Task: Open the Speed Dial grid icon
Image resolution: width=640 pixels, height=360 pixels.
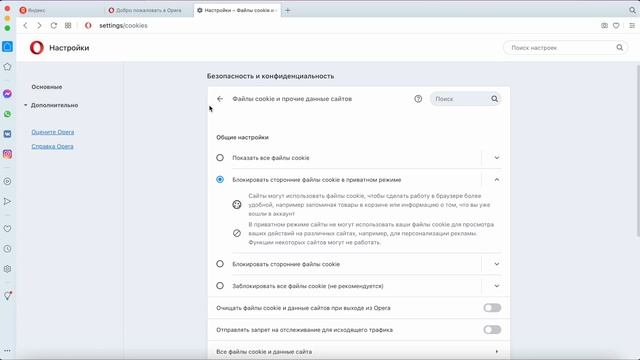Action: point(68,25)
